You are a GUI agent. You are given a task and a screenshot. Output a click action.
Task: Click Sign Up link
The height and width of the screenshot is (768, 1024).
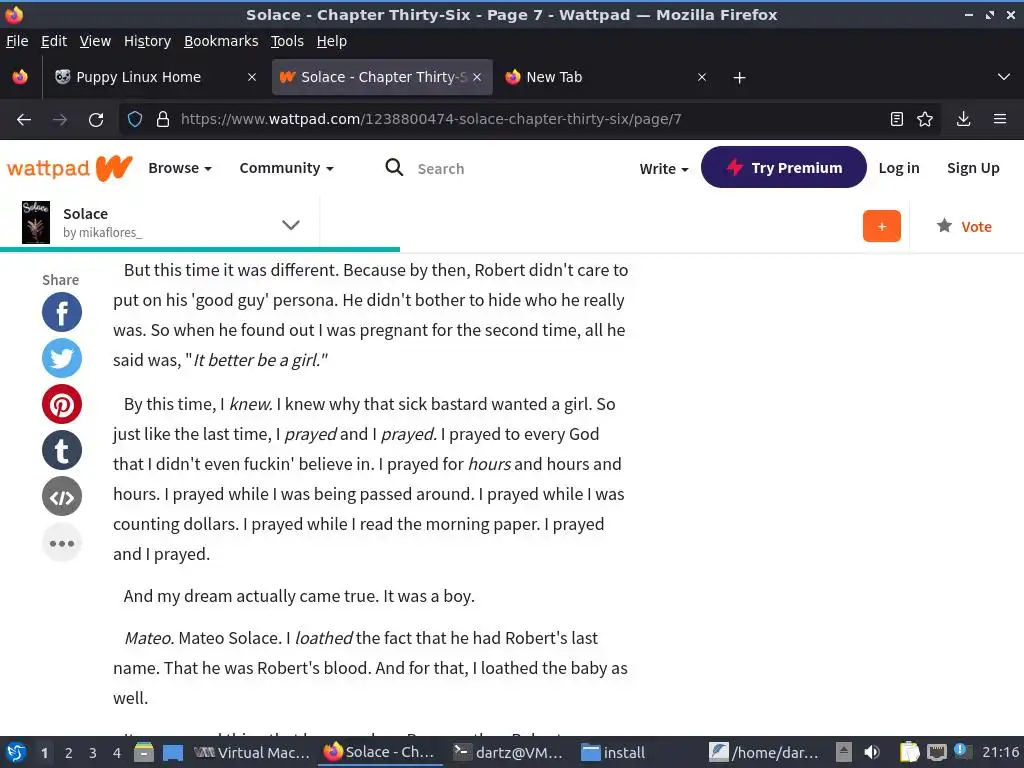(x=973, y=168)
